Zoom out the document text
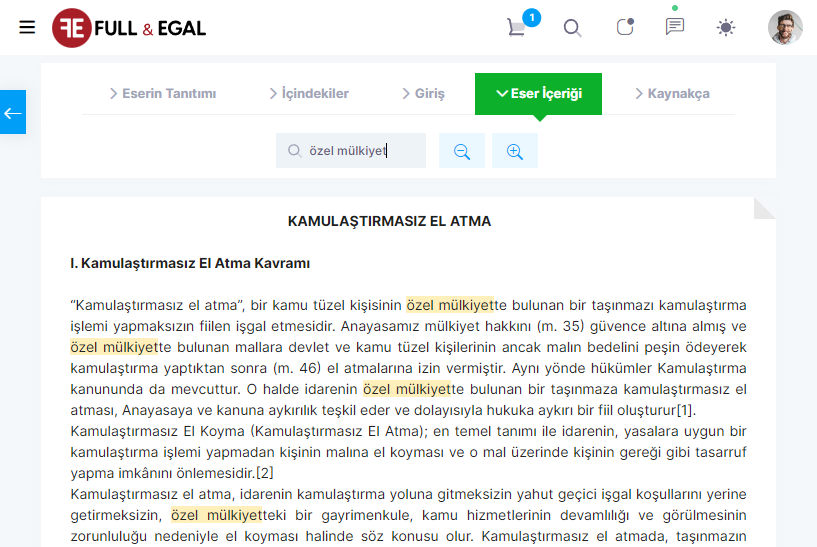The width and height of the screenshot is (817, 547). (462, 151)
